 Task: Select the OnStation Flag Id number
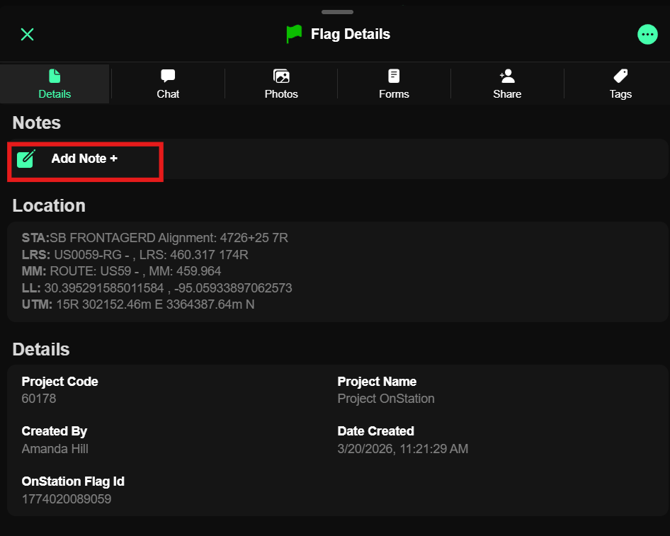click(x=66, y=499)
